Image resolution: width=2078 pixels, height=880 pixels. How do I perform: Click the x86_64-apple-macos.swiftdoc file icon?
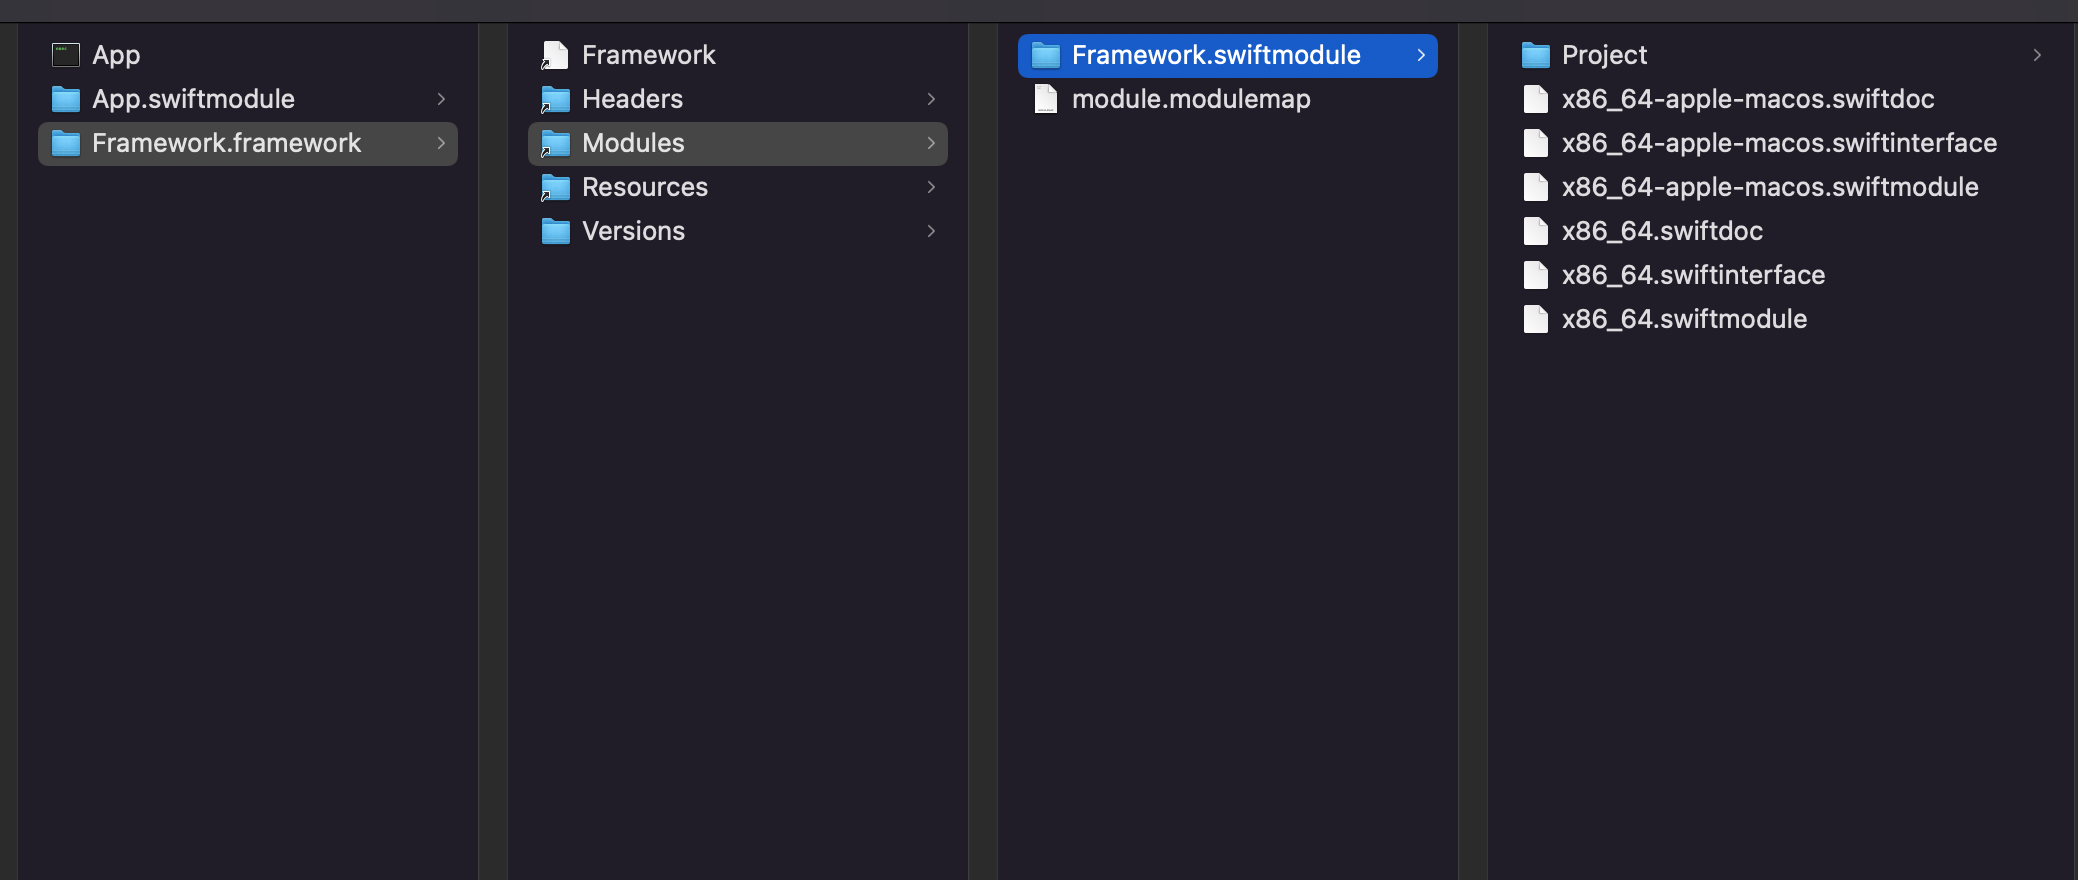point(1536,99)
